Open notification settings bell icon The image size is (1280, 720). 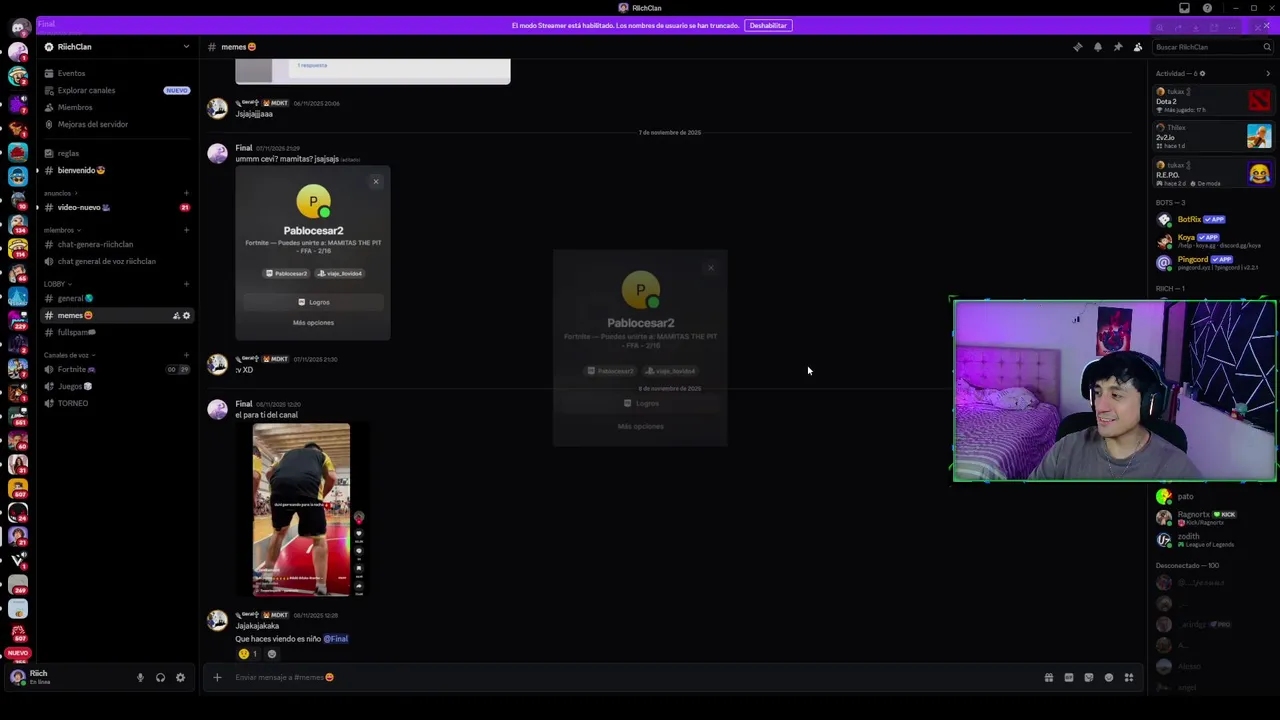click(x=1097, y=47)
